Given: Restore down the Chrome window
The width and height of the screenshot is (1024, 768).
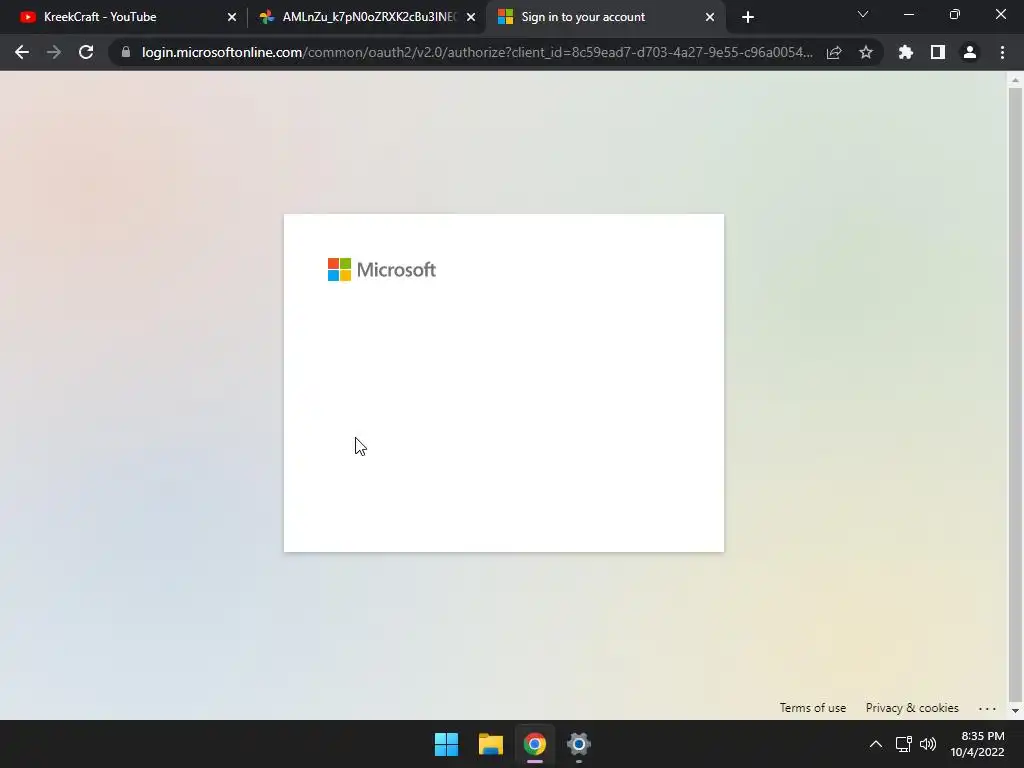Looking at the screenshot, I should (x=955, y=14).
